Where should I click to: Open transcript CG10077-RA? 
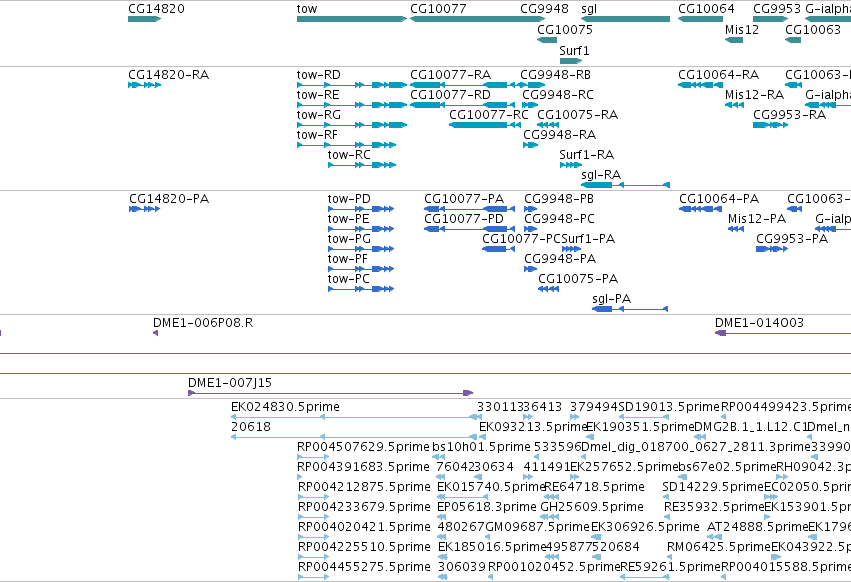[462, 85]
